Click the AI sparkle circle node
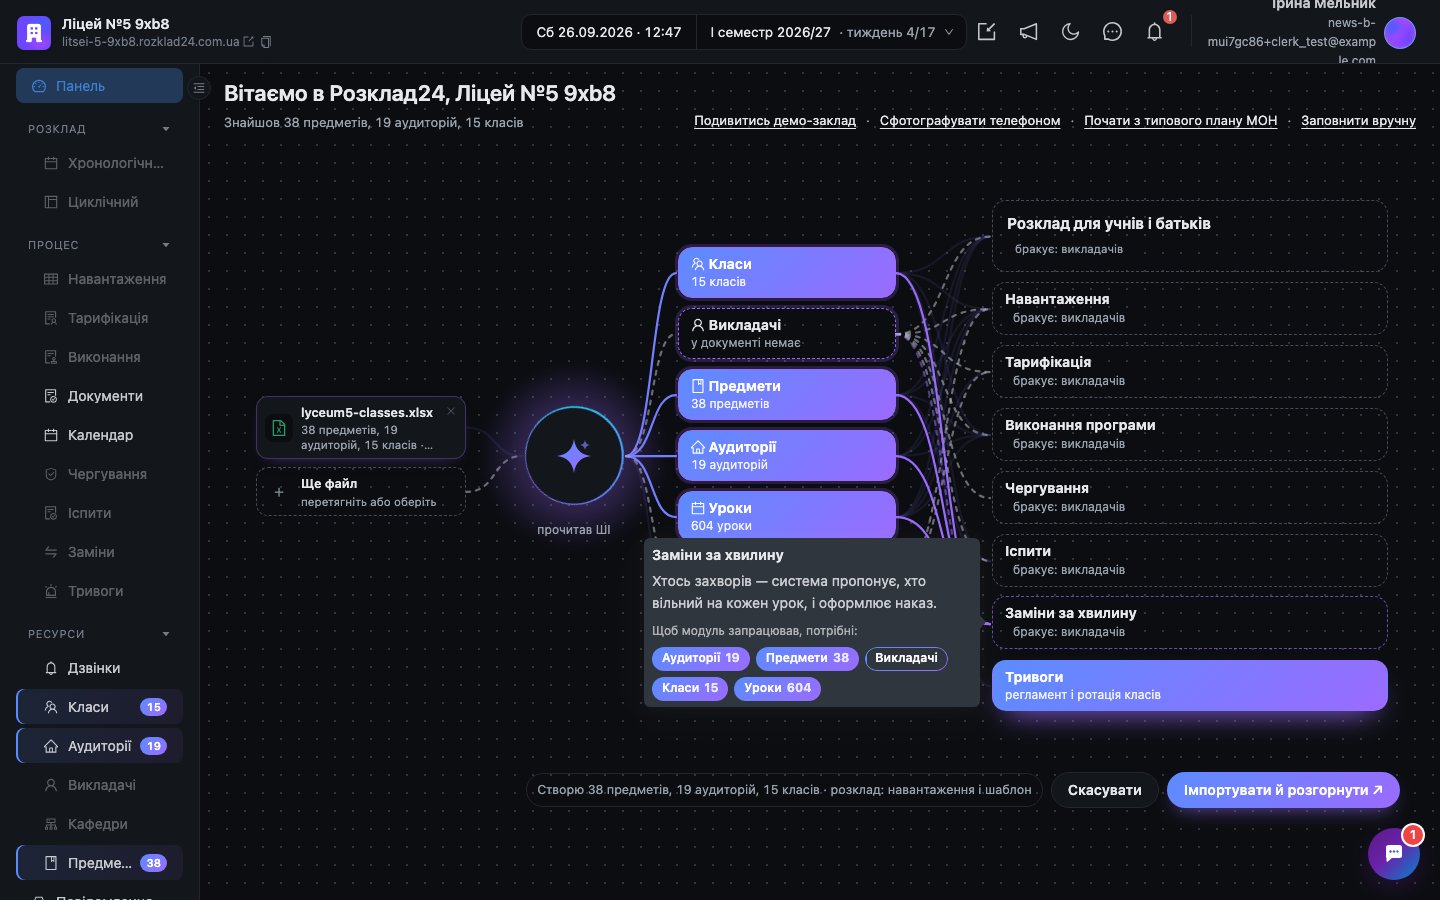The image size is (1440, 900). pyautogui.click(x=574, y=456)
